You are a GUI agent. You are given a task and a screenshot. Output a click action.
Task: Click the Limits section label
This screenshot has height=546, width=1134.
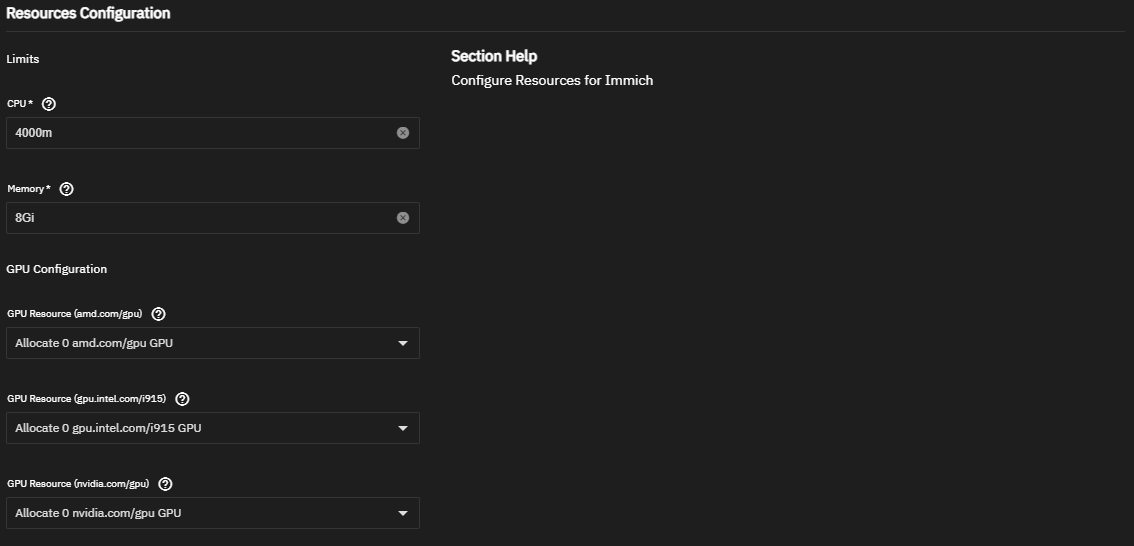tap(23, 59)
